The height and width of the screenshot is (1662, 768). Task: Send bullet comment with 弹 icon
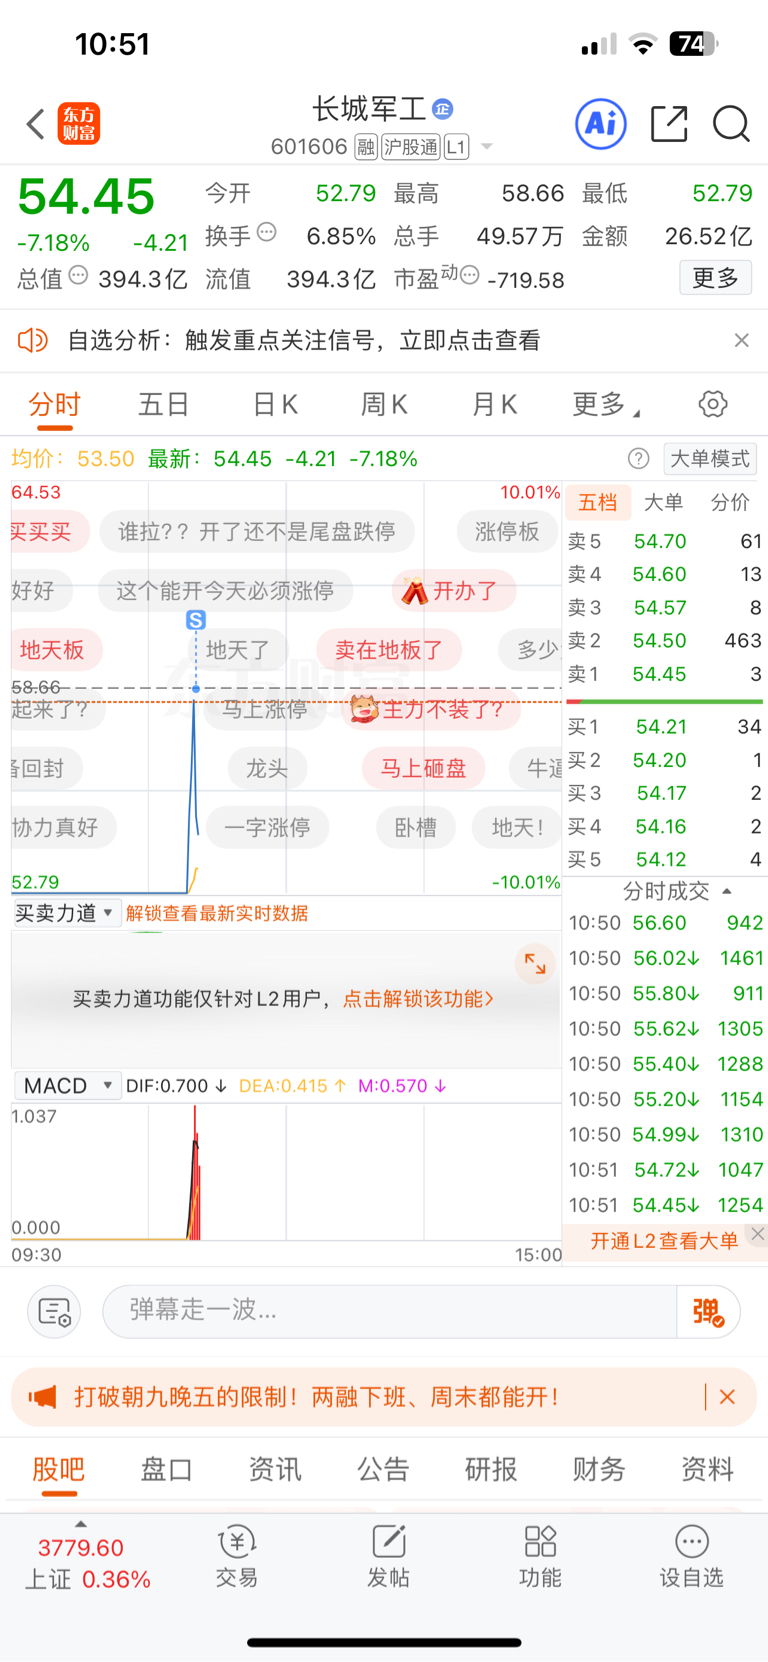pyautogui.click(x=709, y=1311)
